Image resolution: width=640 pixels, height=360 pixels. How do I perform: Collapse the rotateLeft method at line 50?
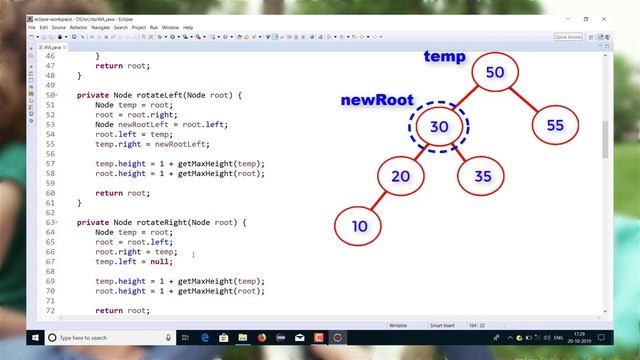click(x=57, y=95)
